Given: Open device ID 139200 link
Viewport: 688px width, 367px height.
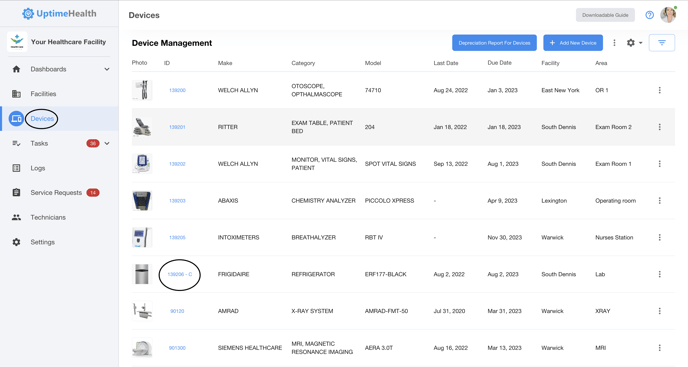Looking at the screenshot, I should 177,90.
